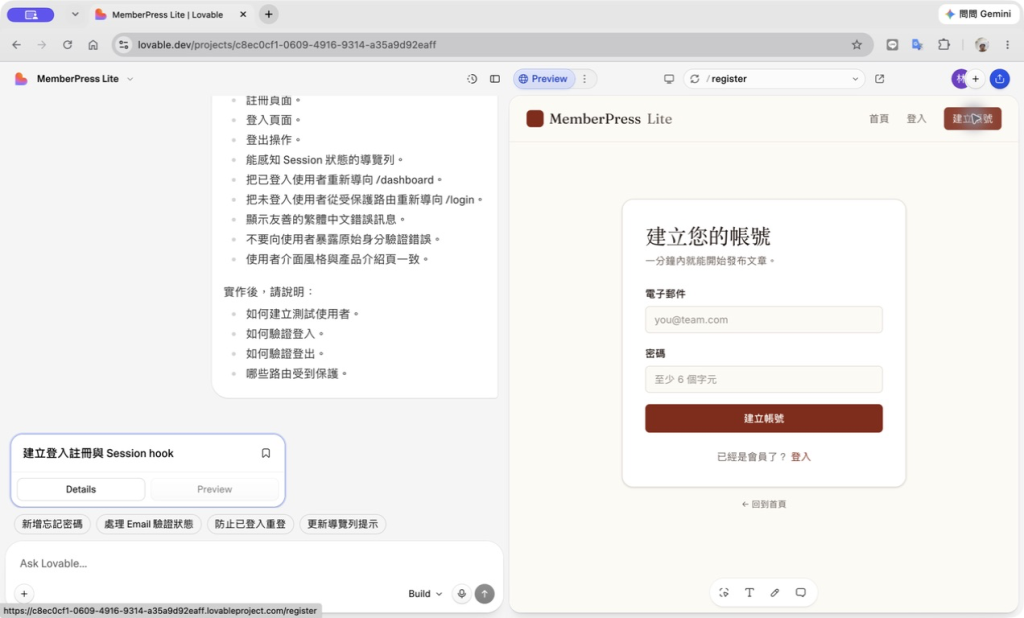Screen dimensions: 1024x618
Task: Go back in browser history
Action: 16,45
